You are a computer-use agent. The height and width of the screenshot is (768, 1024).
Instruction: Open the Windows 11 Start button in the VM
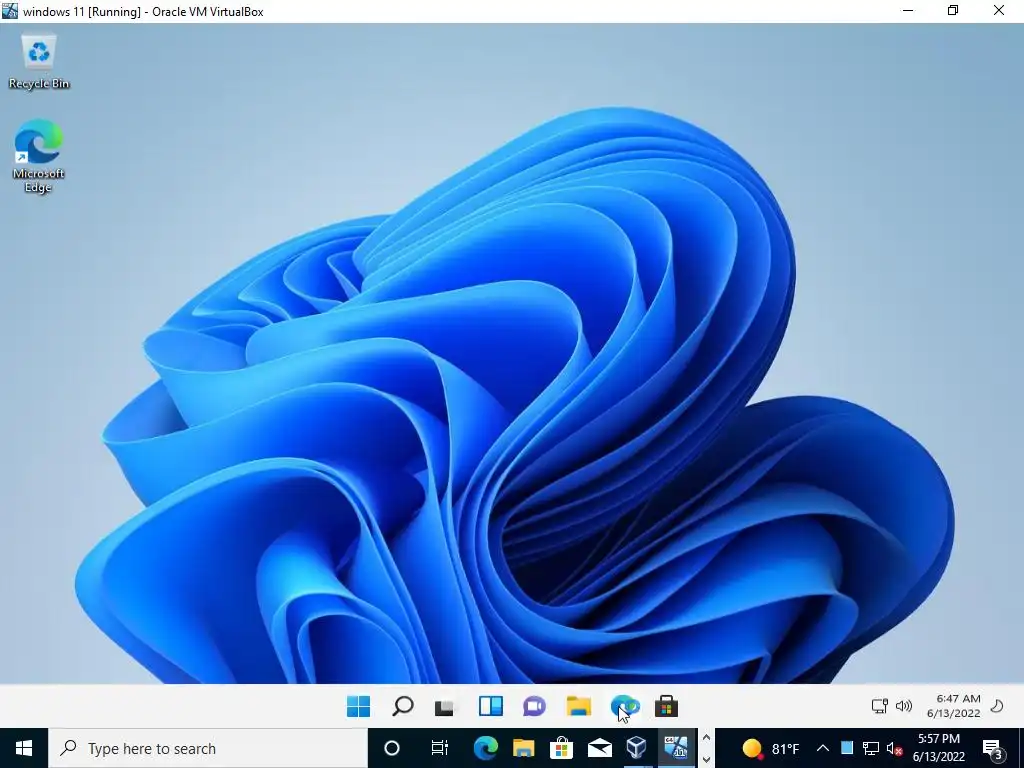[x=359, y=706]
